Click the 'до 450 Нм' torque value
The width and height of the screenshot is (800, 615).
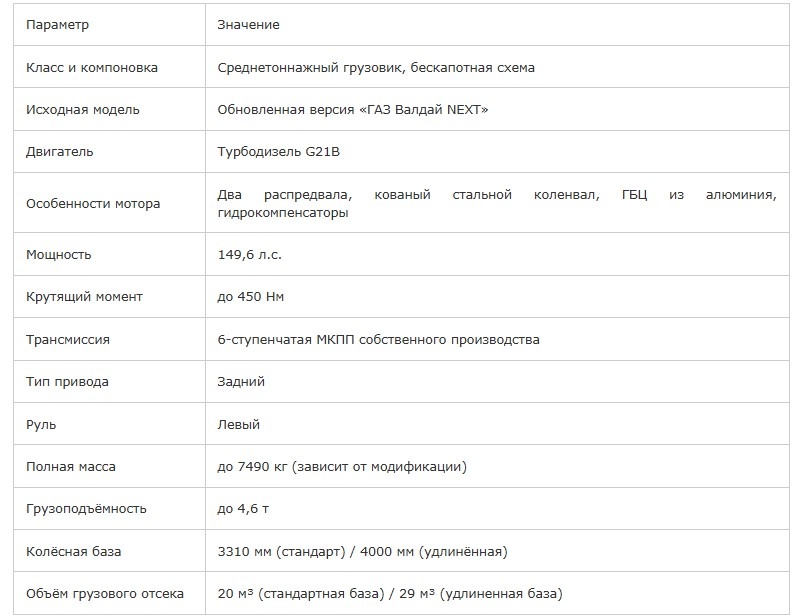[251, 297]
